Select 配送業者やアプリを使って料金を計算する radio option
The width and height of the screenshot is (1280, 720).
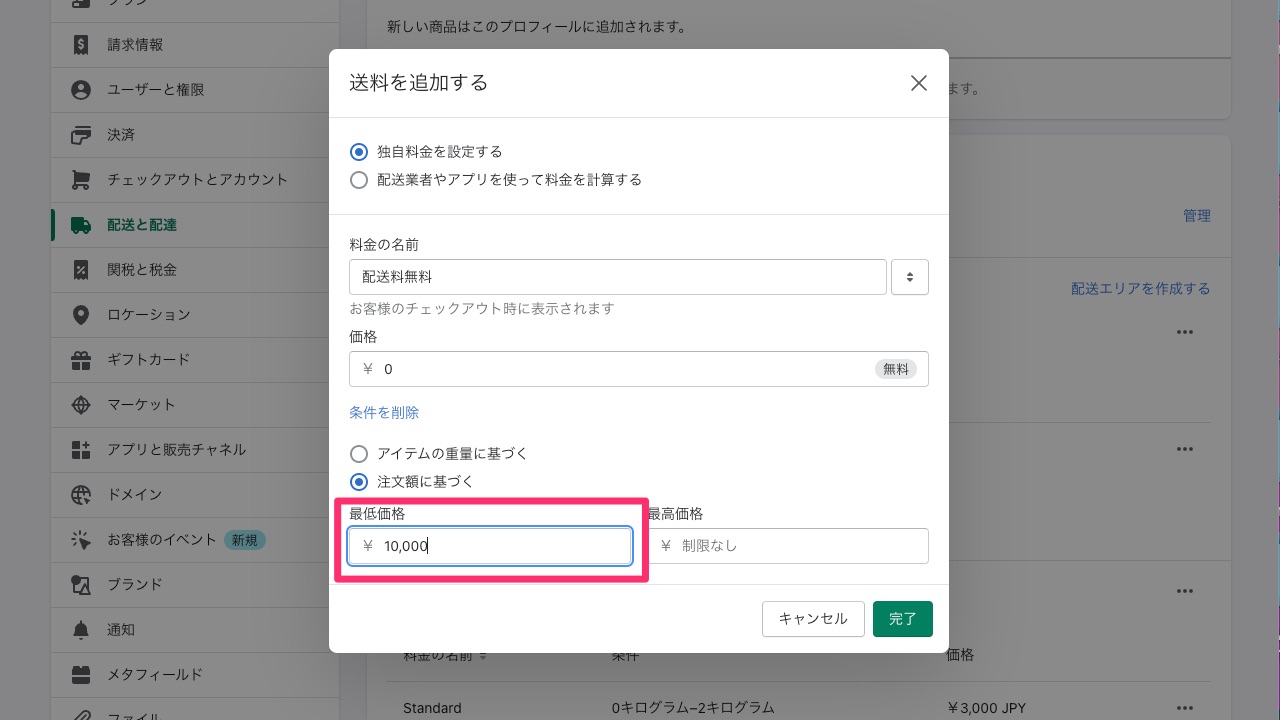point(359,180)
